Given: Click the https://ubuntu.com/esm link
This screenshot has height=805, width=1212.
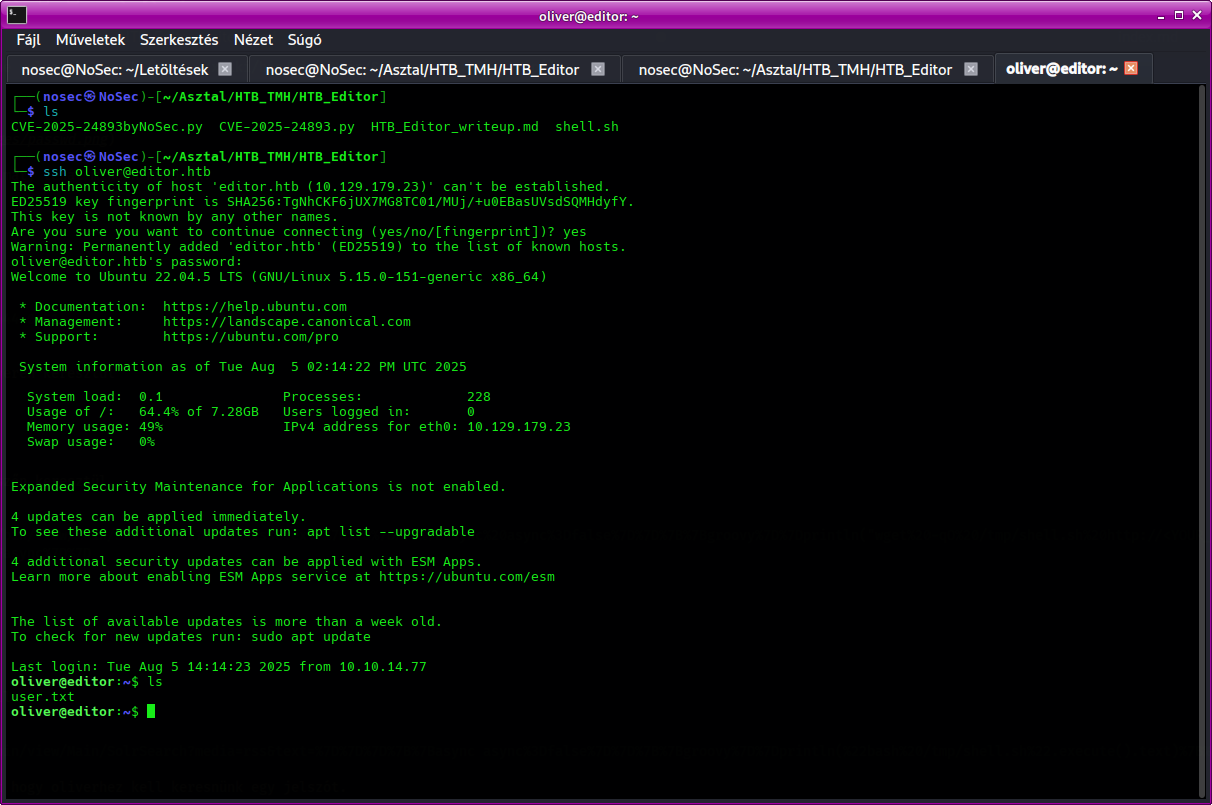Looking at the screenshot, I should pos(466,577).
